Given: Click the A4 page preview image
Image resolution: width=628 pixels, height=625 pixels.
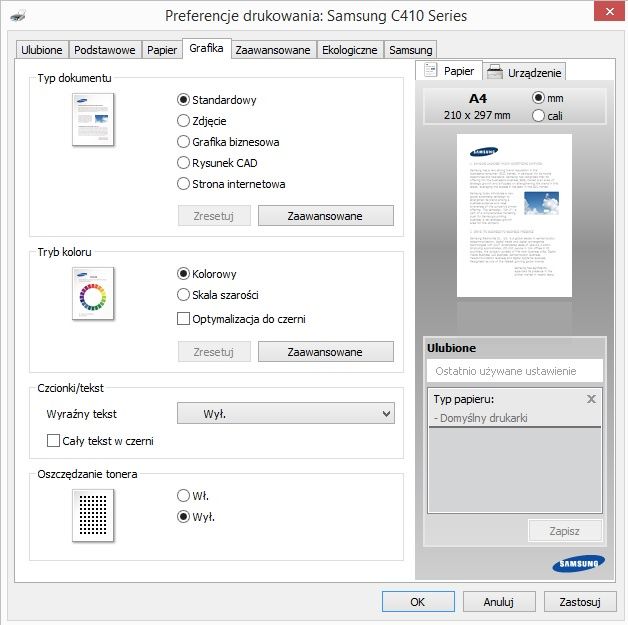Looking at the screenshot, I should click(514, 215).
